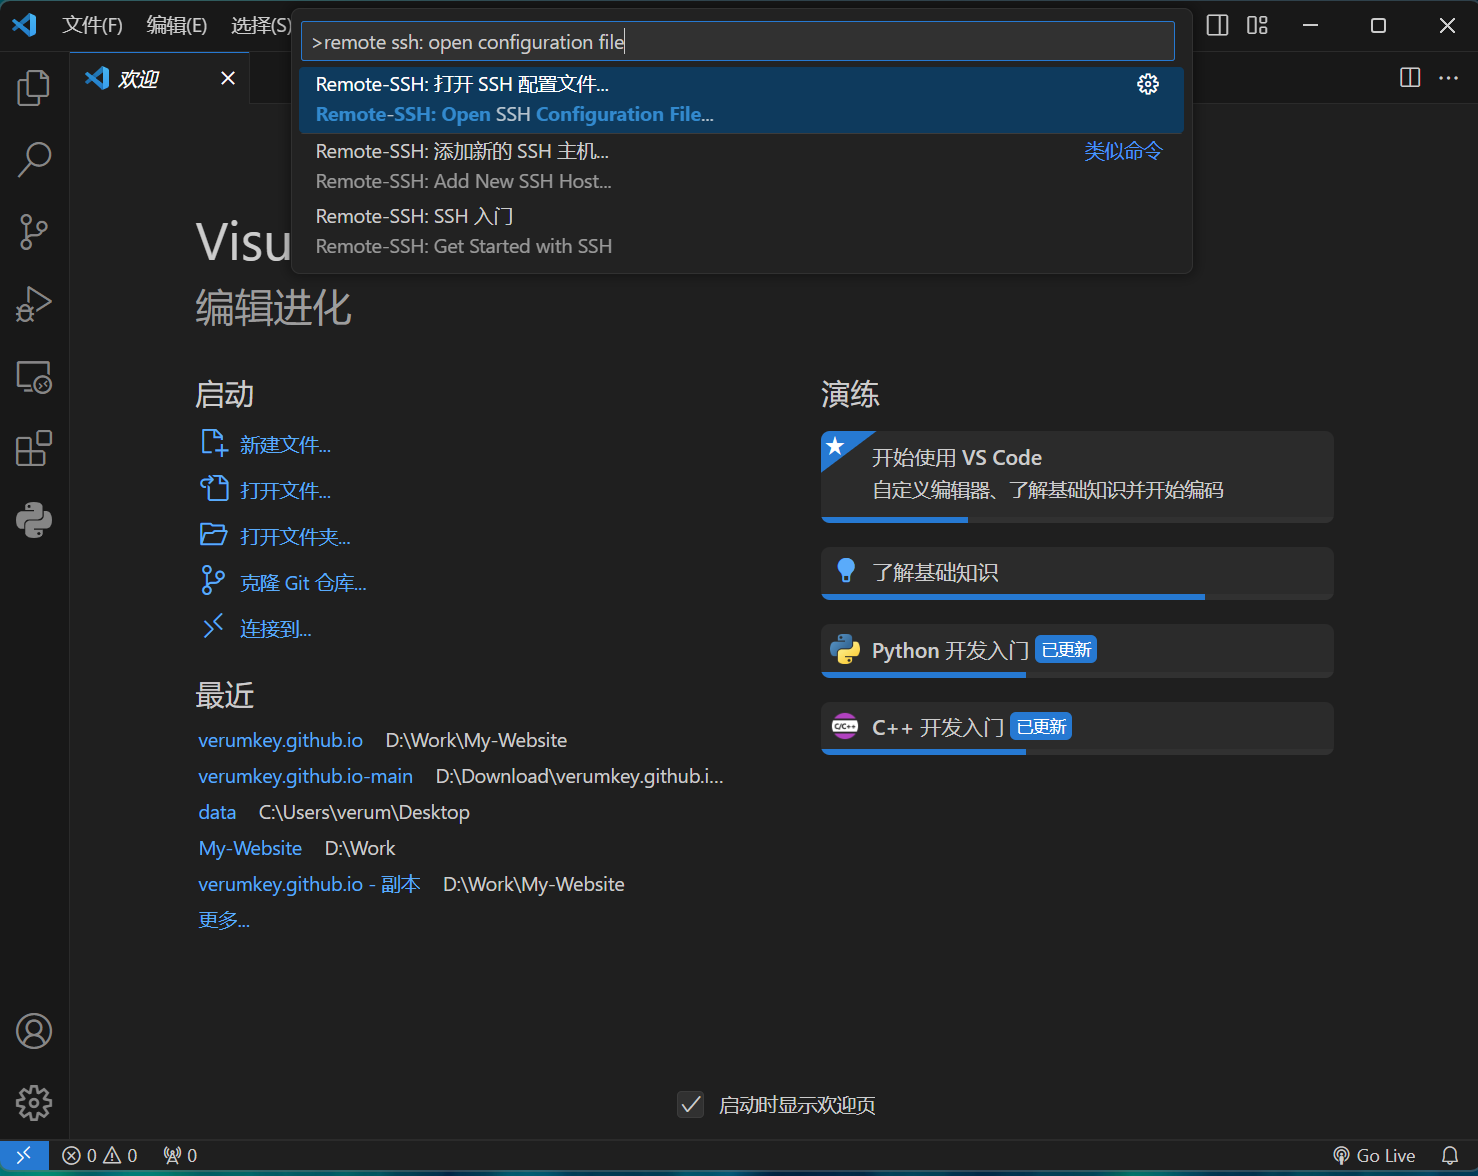Click 更多... to show more recents
This screenshot has height=1176, width=1478.
coord(224,920)
